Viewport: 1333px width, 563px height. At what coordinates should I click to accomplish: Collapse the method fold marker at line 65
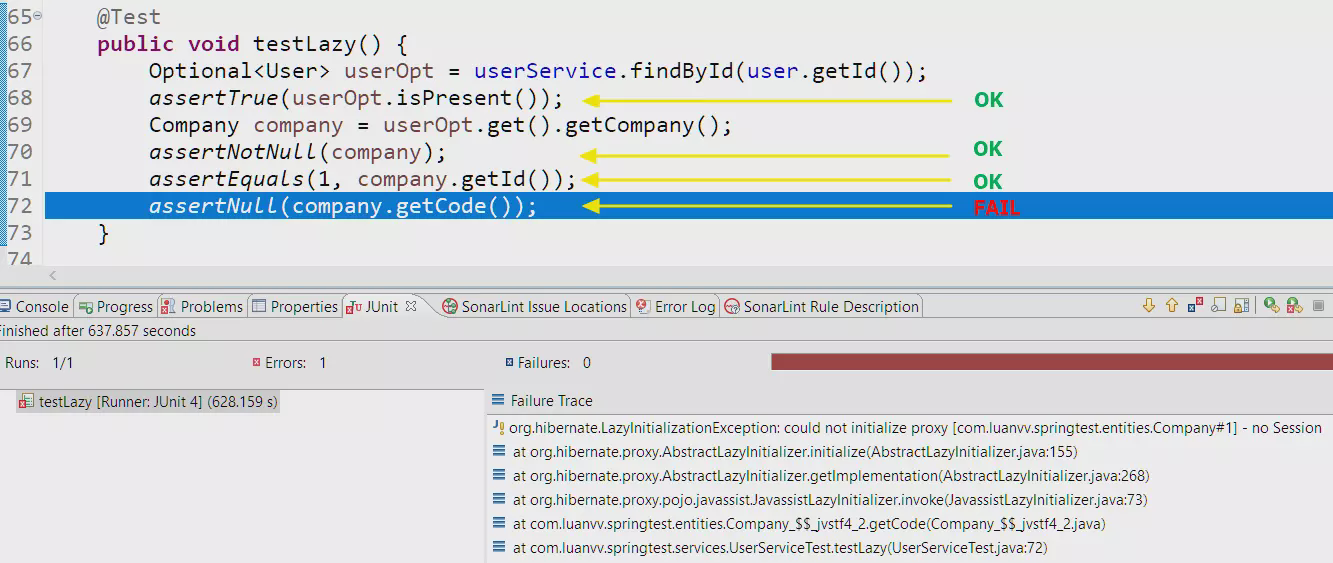point(38,16)
